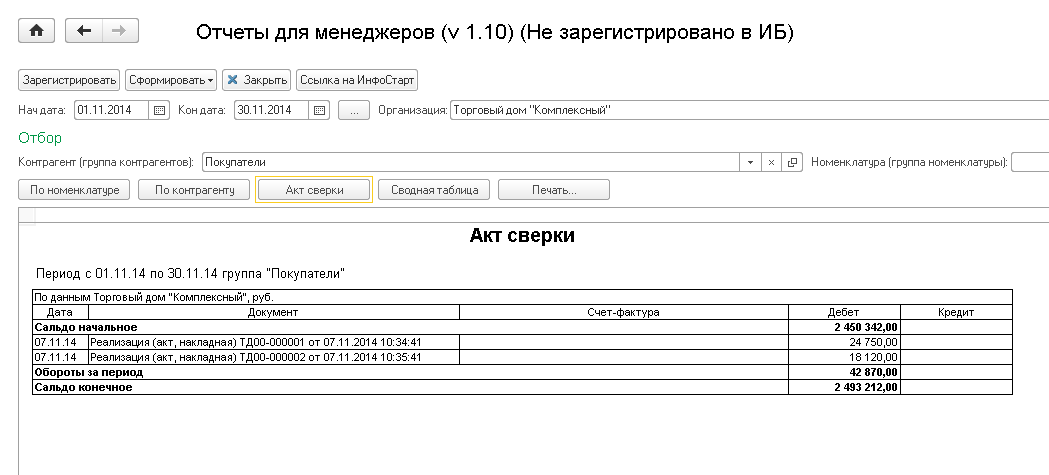This screenshot has width=1049, height=475.
Task: Select date cell of ТД00-000002 row
Action: 60,357
